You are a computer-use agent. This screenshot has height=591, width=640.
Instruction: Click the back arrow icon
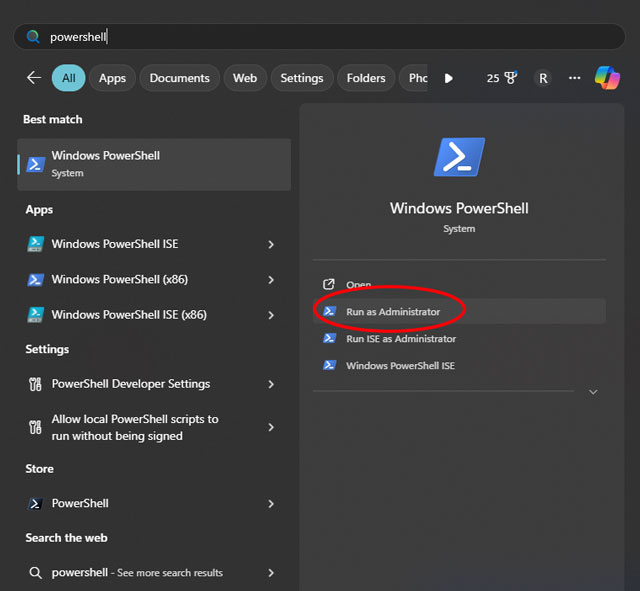34,77
